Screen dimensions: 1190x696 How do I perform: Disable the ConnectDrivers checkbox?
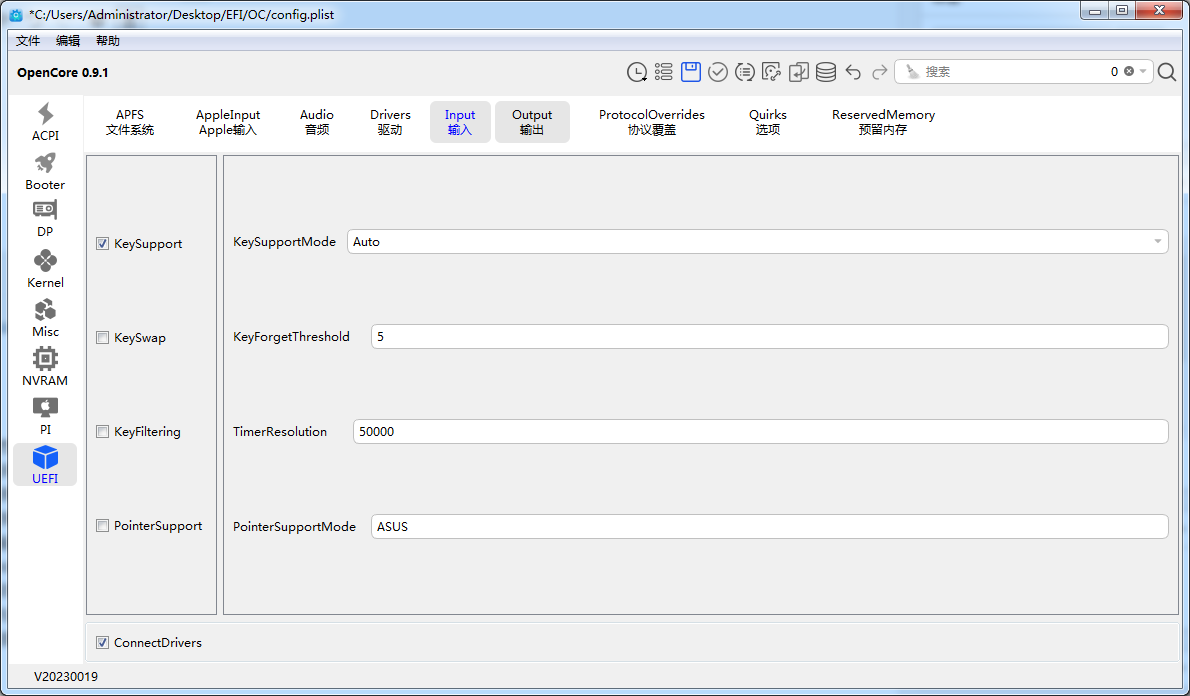click(x=103, y=643)
